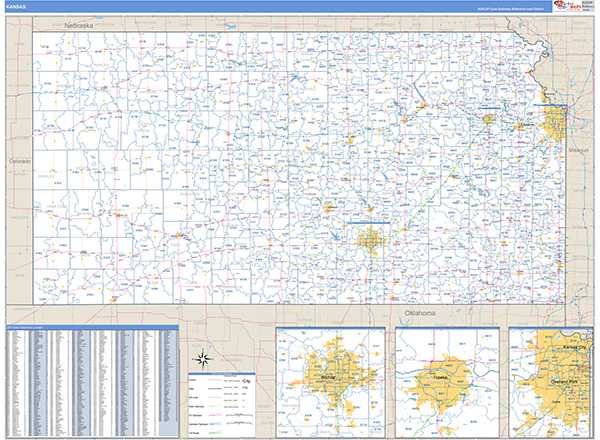This screenshot has height=440, width=600.
Task: Click the Wichita label in inset
Action: tap(328, 378)
